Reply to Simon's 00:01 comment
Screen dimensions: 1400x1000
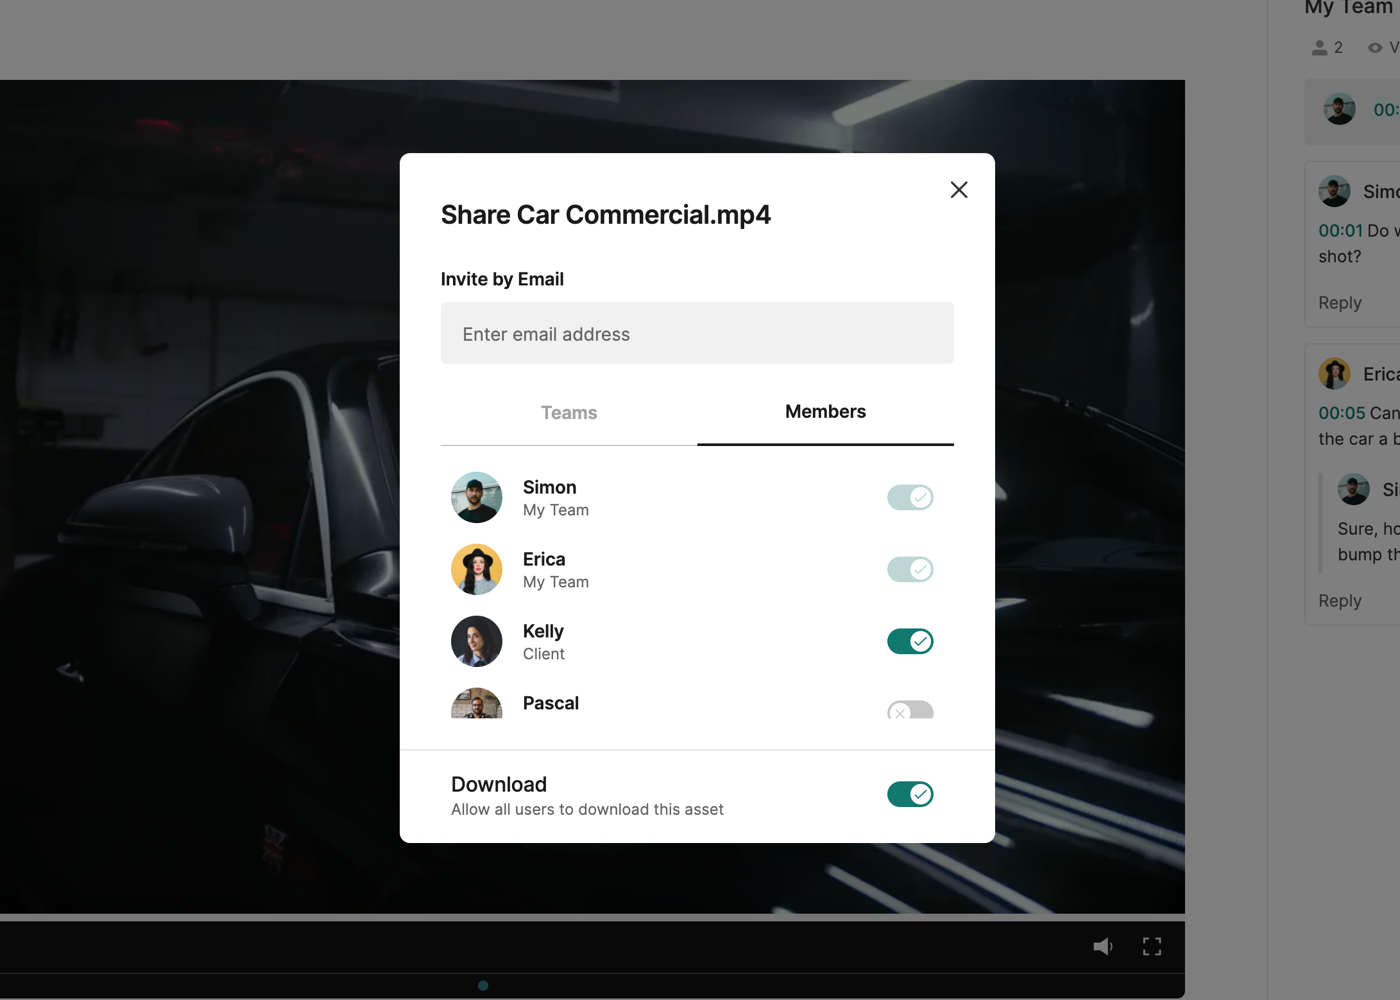click(1339, 303)
